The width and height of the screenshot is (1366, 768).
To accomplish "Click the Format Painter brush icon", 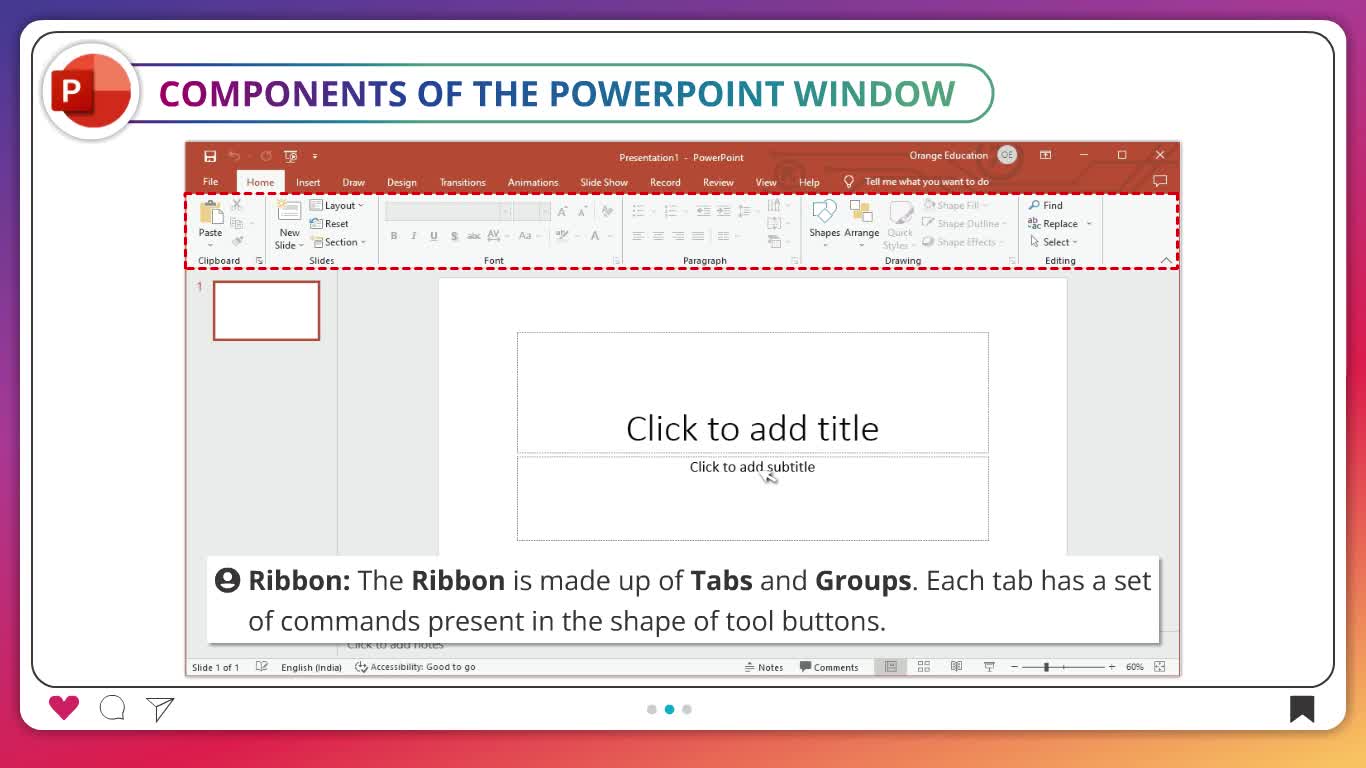I will pyautogui.click(x=237, y=241).
